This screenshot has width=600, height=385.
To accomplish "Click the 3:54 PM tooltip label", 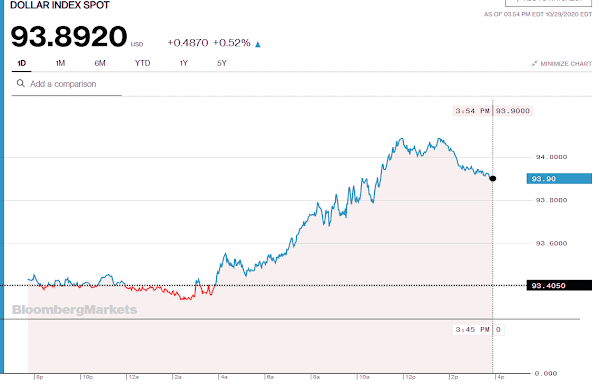I will pyautogui.click(x=472, y=111).
